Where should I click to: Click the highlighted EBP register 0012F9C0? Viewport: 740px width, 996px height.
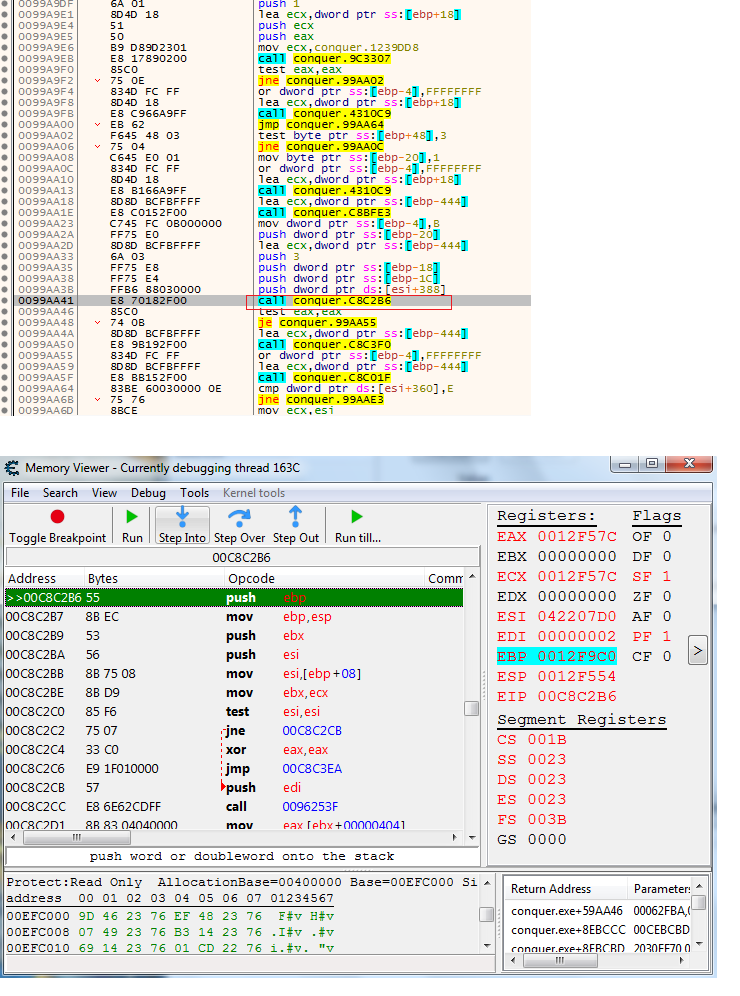click(x=556, y=657)
